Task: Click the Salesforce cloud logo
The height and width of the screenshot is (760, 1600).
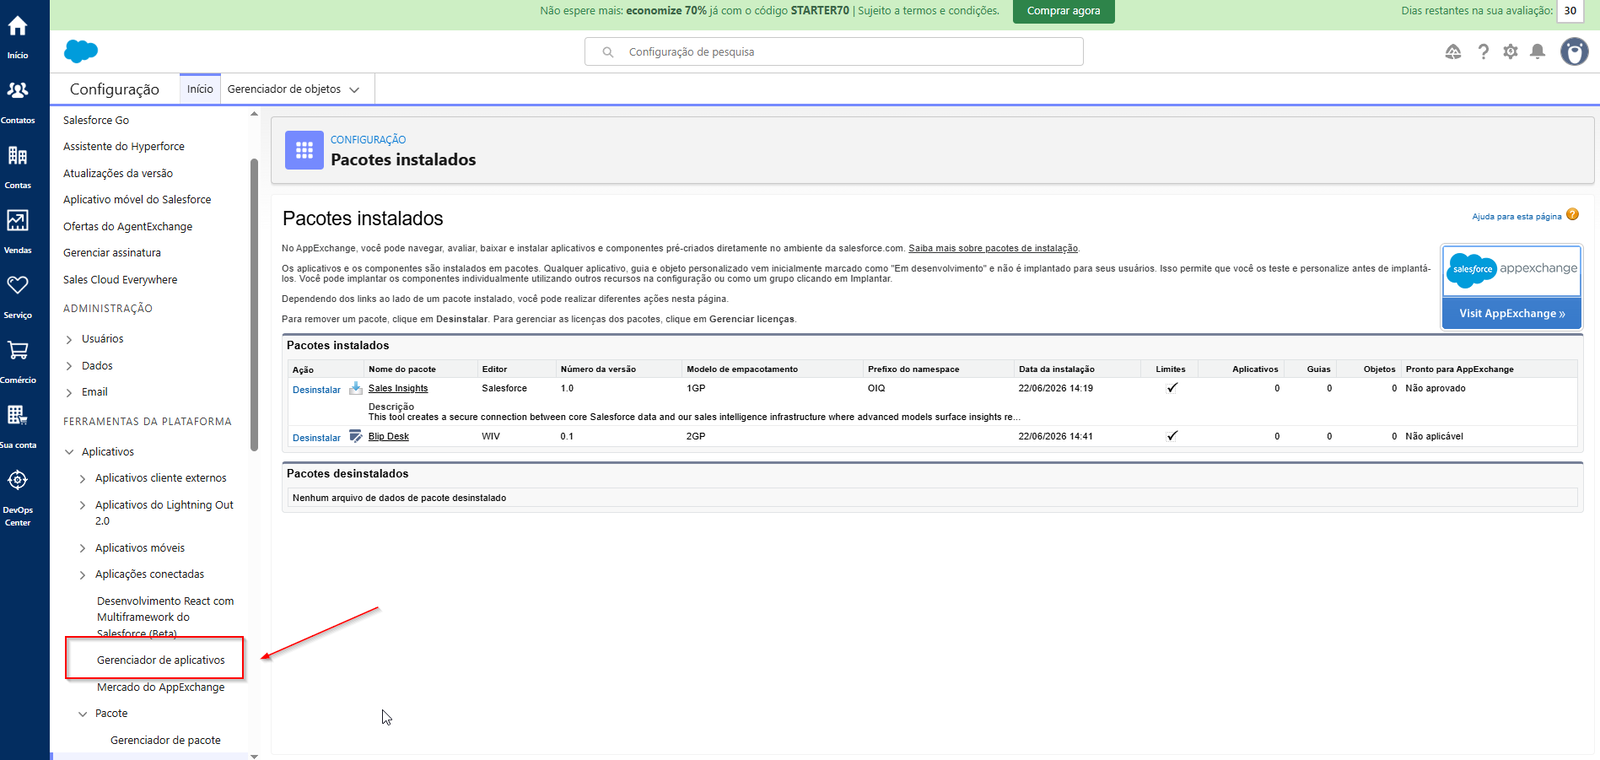Action: coord(81,51)
